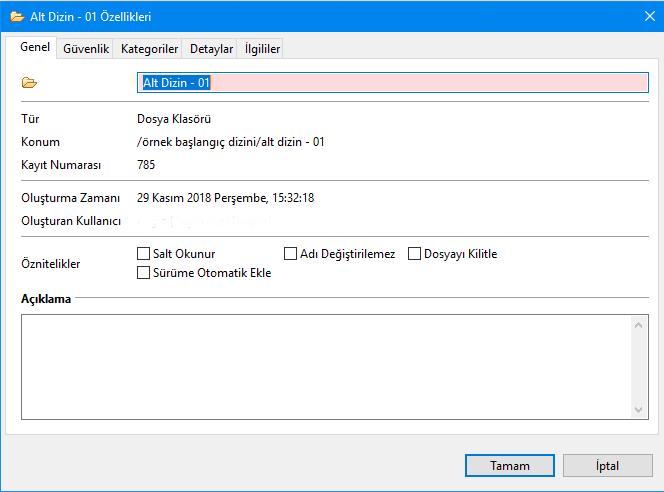Click the folder name field Alt Dizin - 01
664x492 pixels.
pyautogui.click(x=392, y=83)
